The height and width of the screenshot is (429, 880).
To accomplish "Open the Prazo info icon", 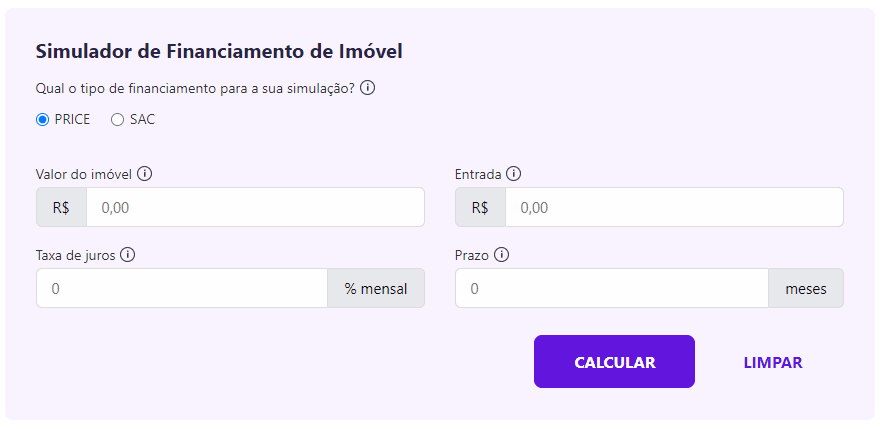I will click(502, 255).
